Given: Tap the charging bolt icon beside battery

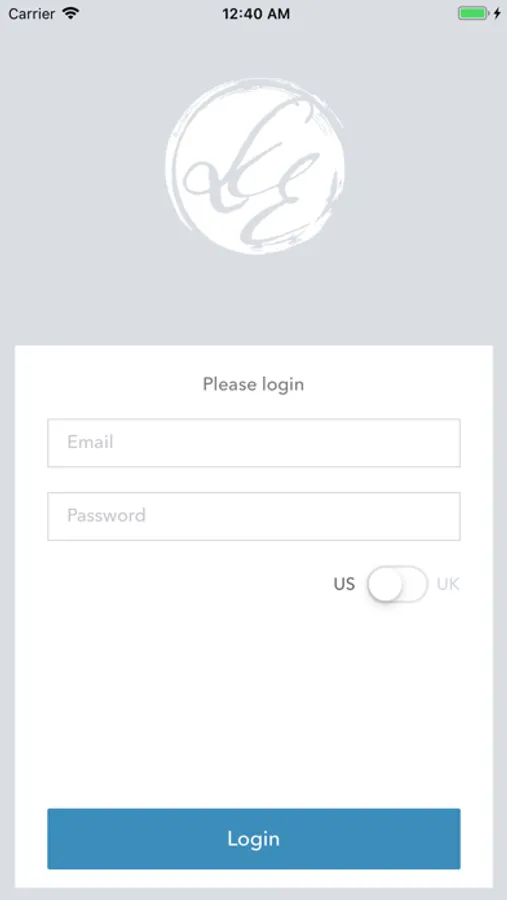Looking at the screenshot, I should coord(497,13).
